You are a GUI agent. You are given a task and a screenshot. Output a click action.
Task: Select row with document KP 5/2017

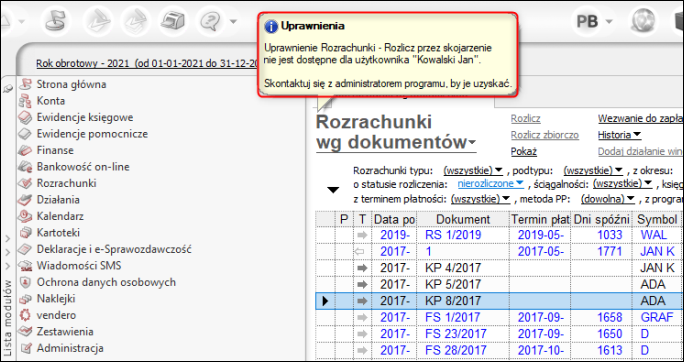pos(499,284)
